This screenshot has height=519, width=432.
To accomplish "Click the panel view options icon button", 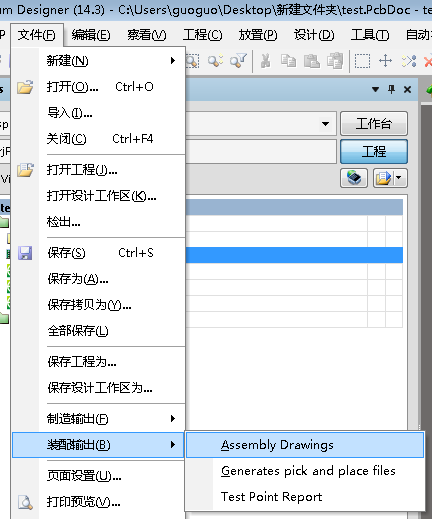I will click(383, 178).
